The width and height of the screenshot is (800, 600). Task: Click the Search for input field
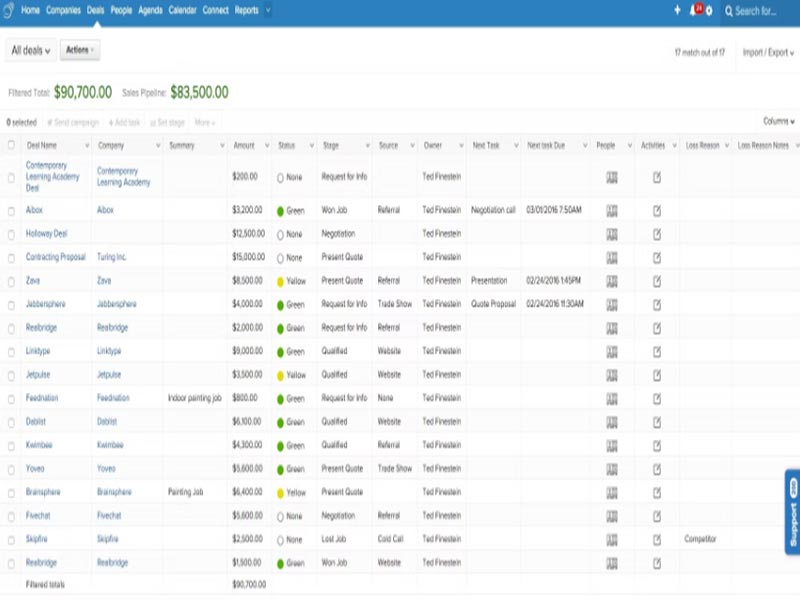[x=761, y=12]
